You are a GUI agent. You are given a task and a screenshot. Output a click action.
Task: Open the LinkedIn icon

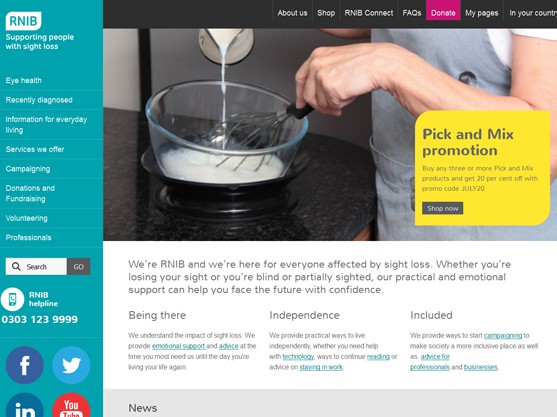click(25, 405)
